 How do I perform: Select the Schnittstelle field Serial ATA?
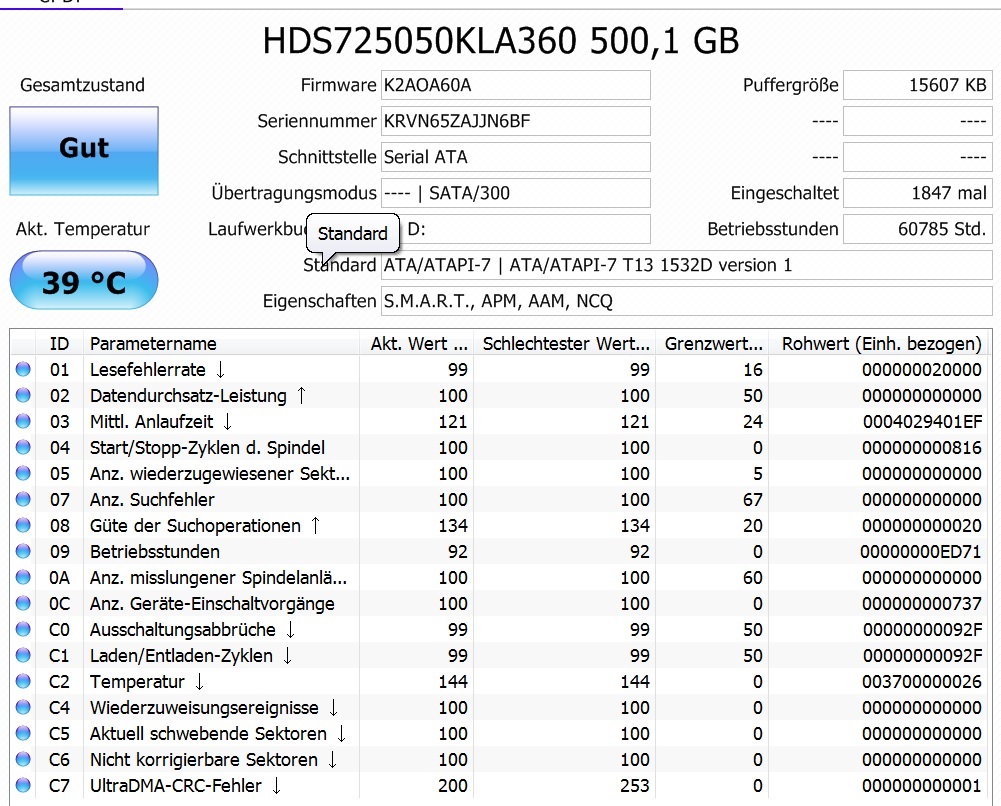pos(516,157)
